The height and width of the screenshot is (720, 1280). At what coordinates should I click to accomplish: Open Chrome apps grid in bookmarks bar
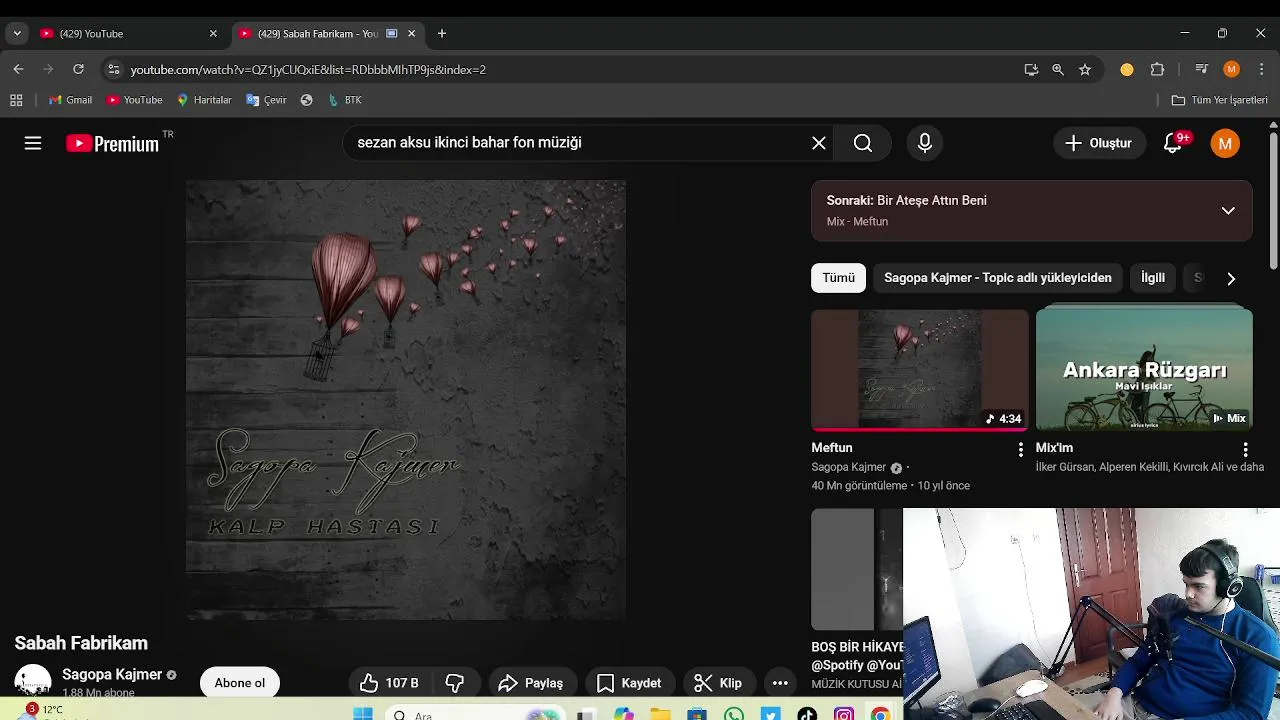16,100
